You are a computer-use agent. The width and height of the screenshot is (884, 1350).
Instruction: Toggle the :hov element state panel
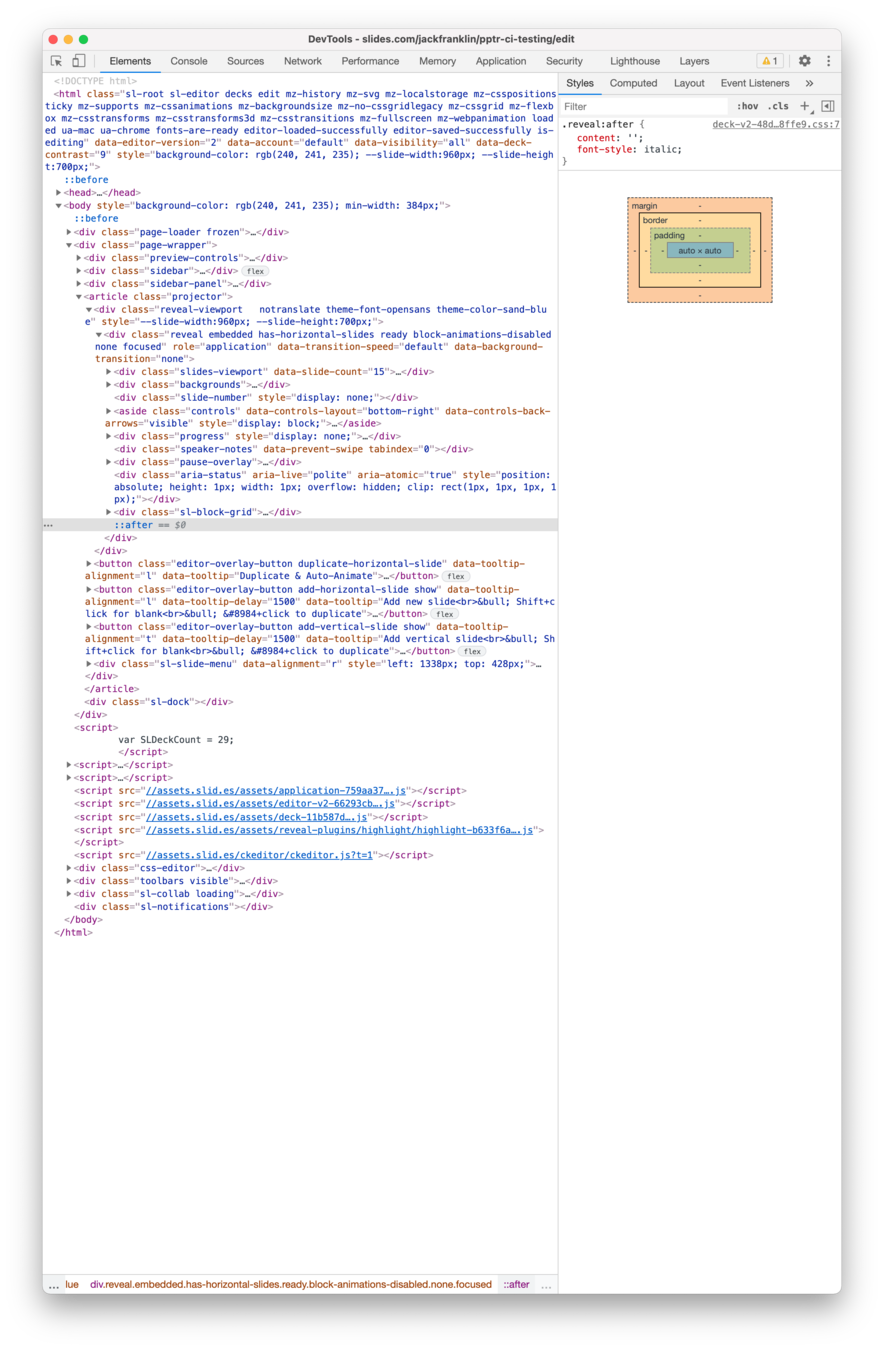tap(747, 106)
